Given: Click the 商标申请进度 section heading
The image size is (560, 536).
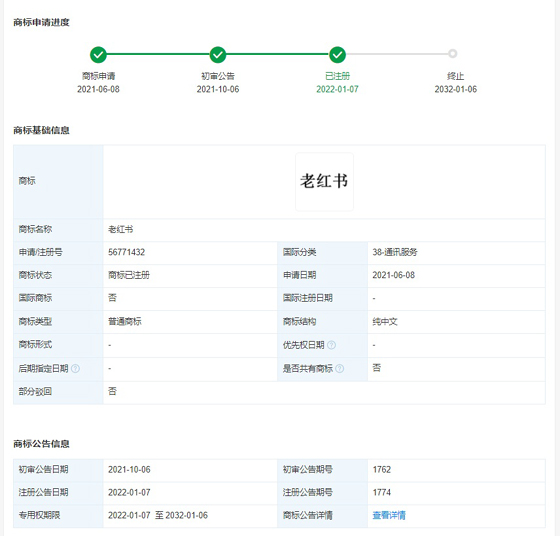Looking at the screenshot, I should click(x=41, y=22).
